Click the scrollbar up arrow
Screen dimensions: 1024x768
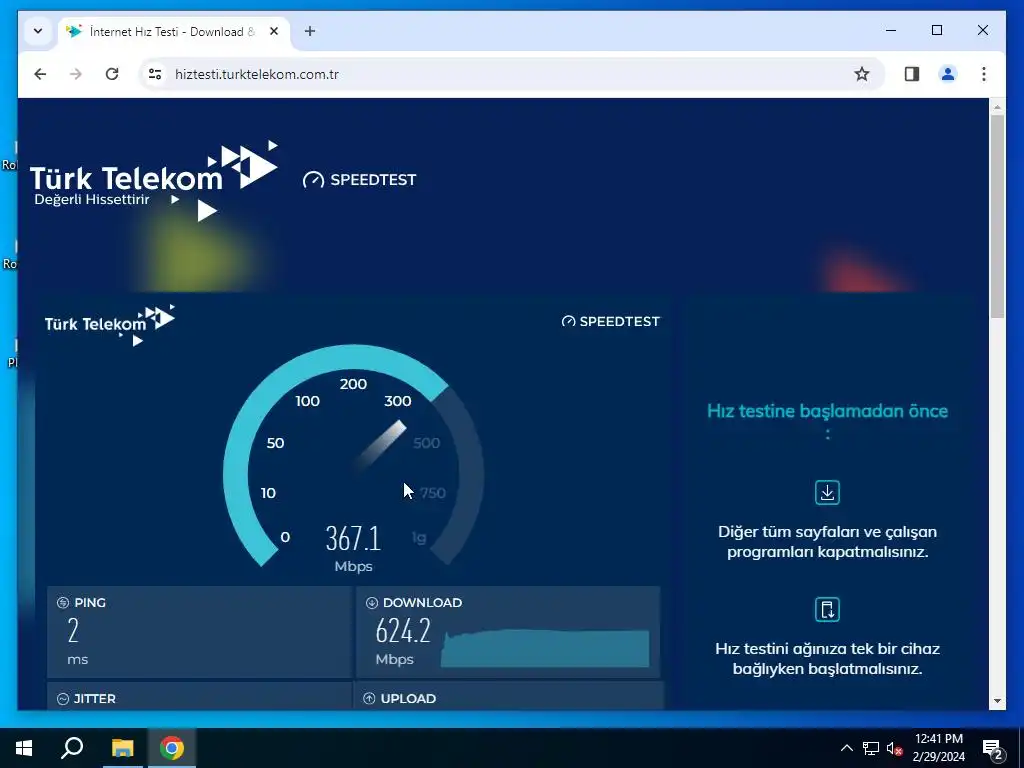coord(997,106)
